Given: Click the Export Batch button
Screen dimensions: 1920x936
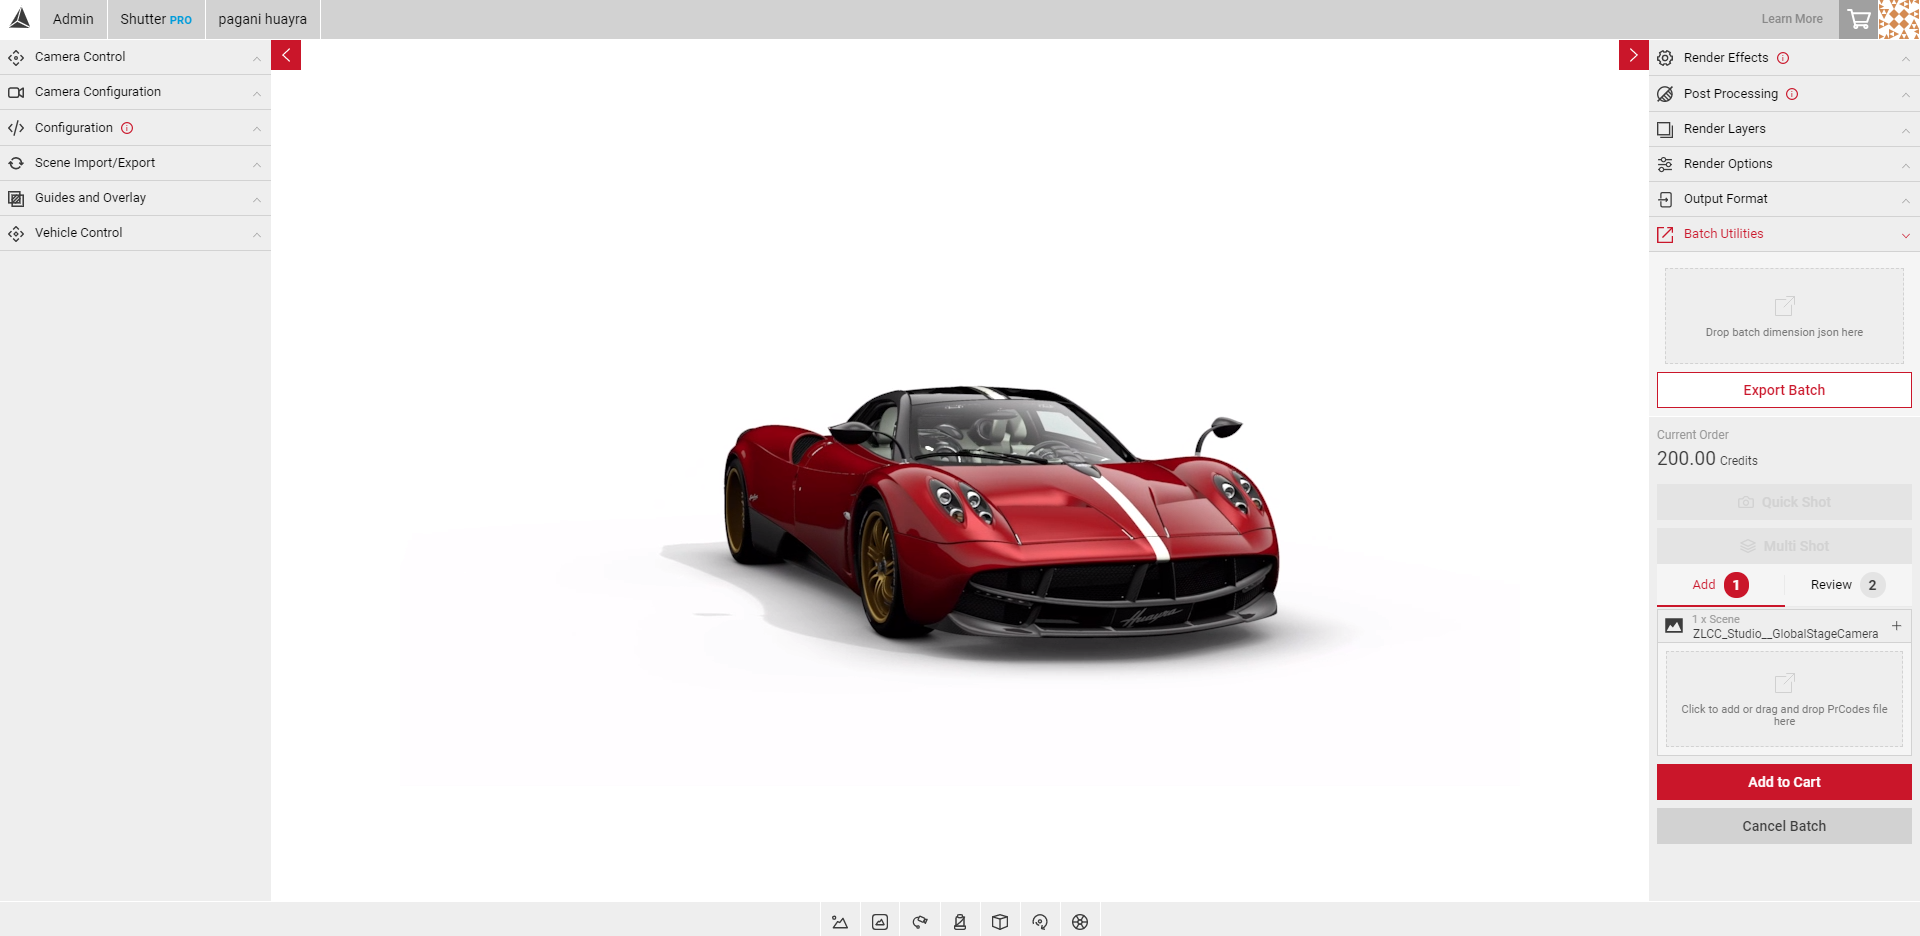Looking at the screenshot, I should [1784, 390].
